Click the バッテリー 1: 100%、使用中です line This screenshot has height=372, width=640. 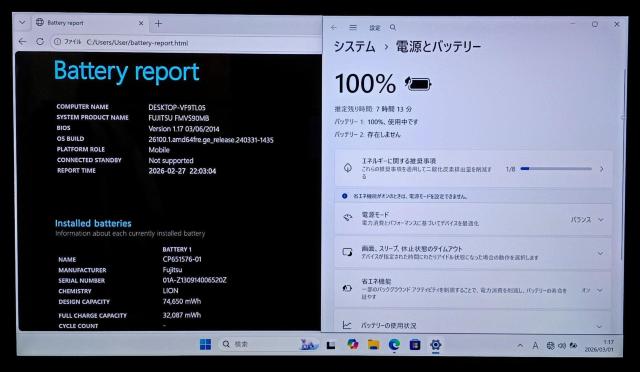(376, 122)
